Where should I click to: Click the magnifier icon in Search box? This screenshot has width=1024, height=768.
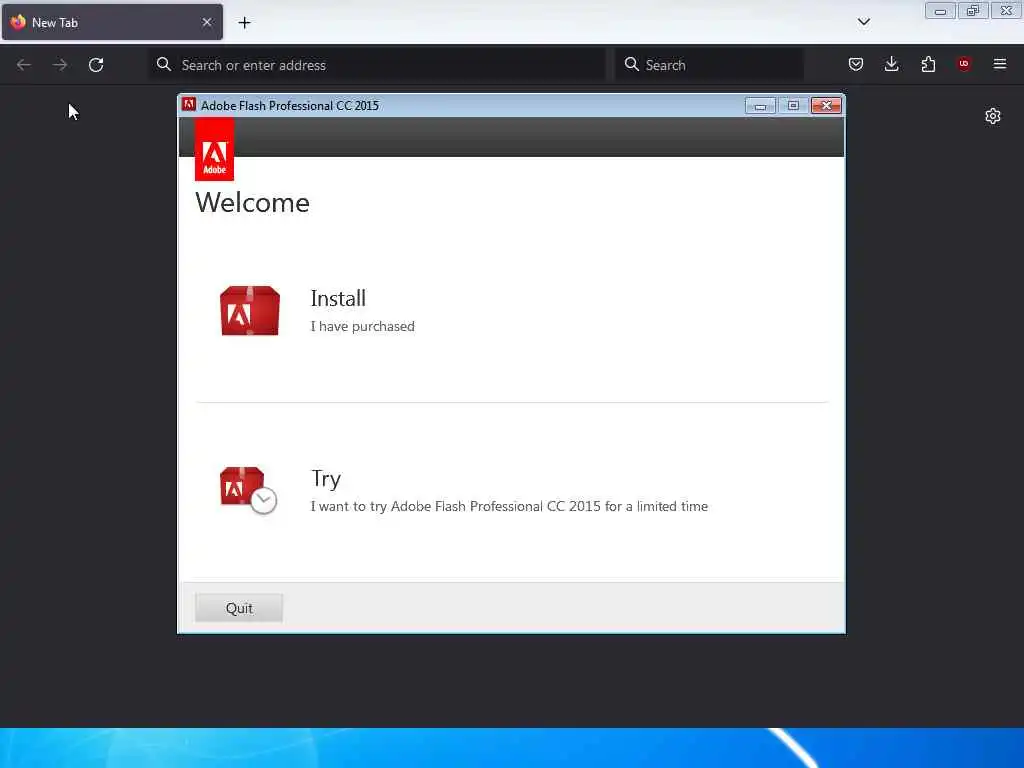[632, 64]
